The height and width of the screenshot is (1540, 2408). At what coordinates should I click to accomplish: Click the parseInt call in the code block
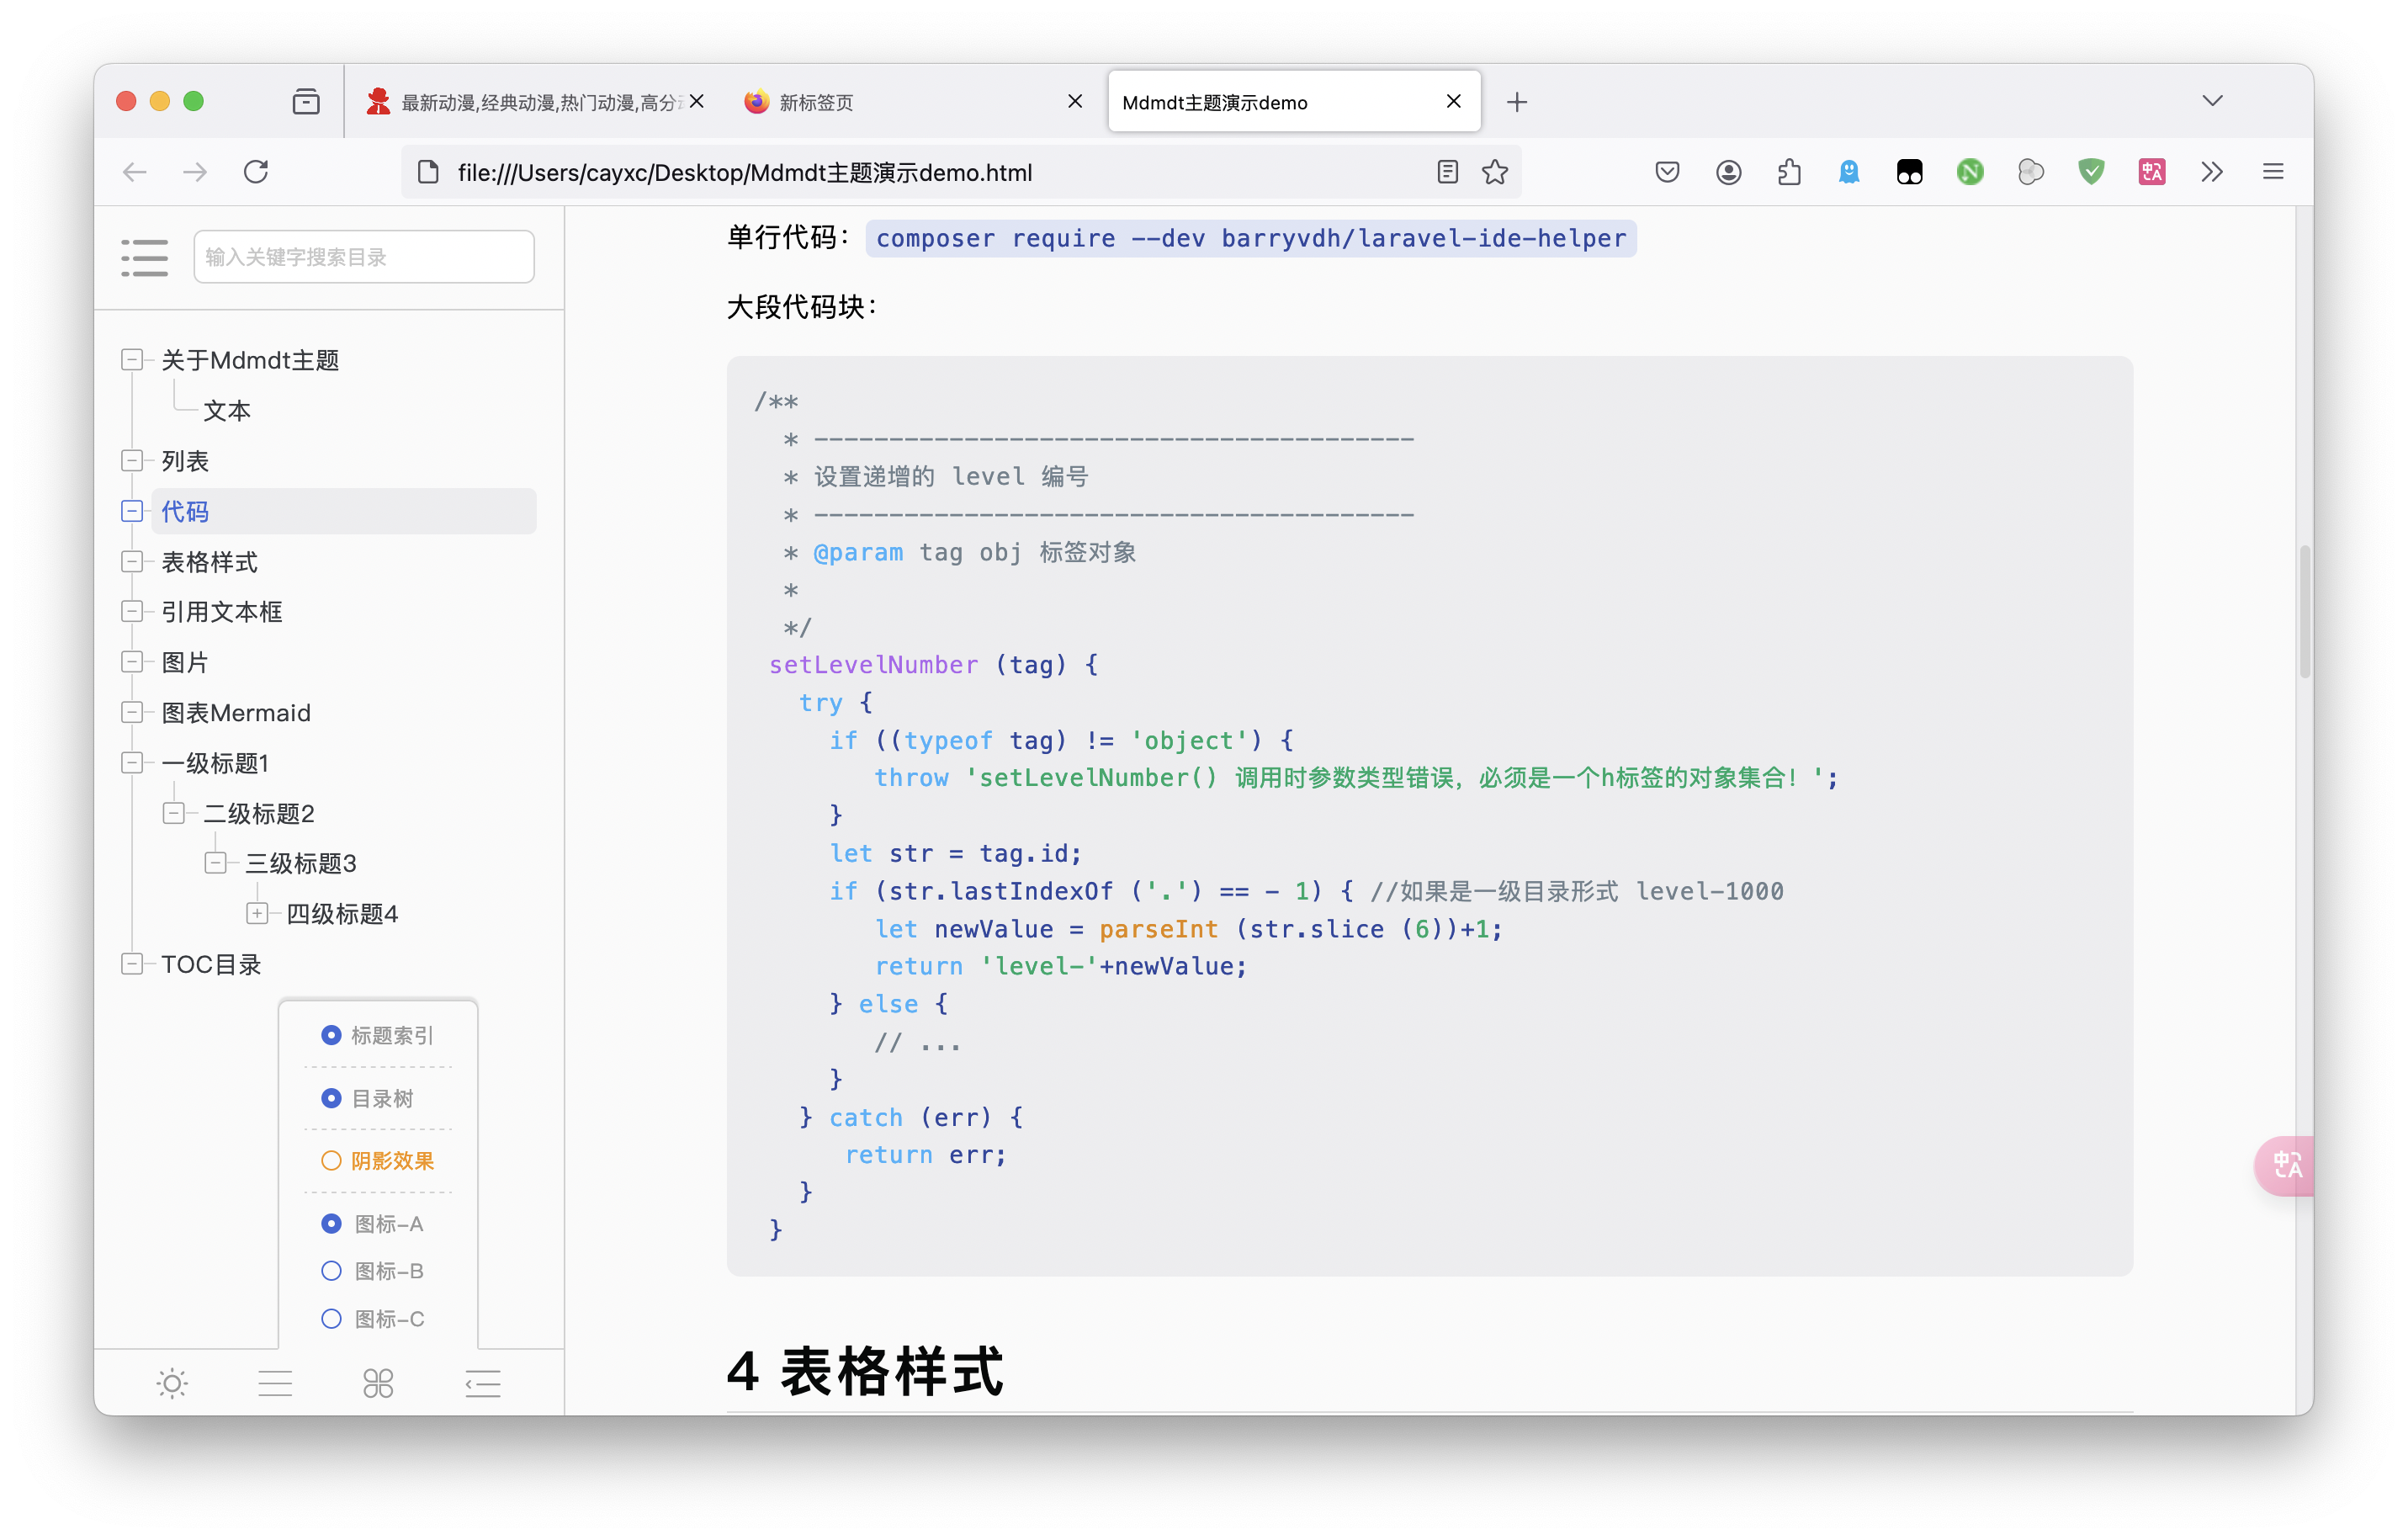pyautogui.click(x=1158, y=929)
